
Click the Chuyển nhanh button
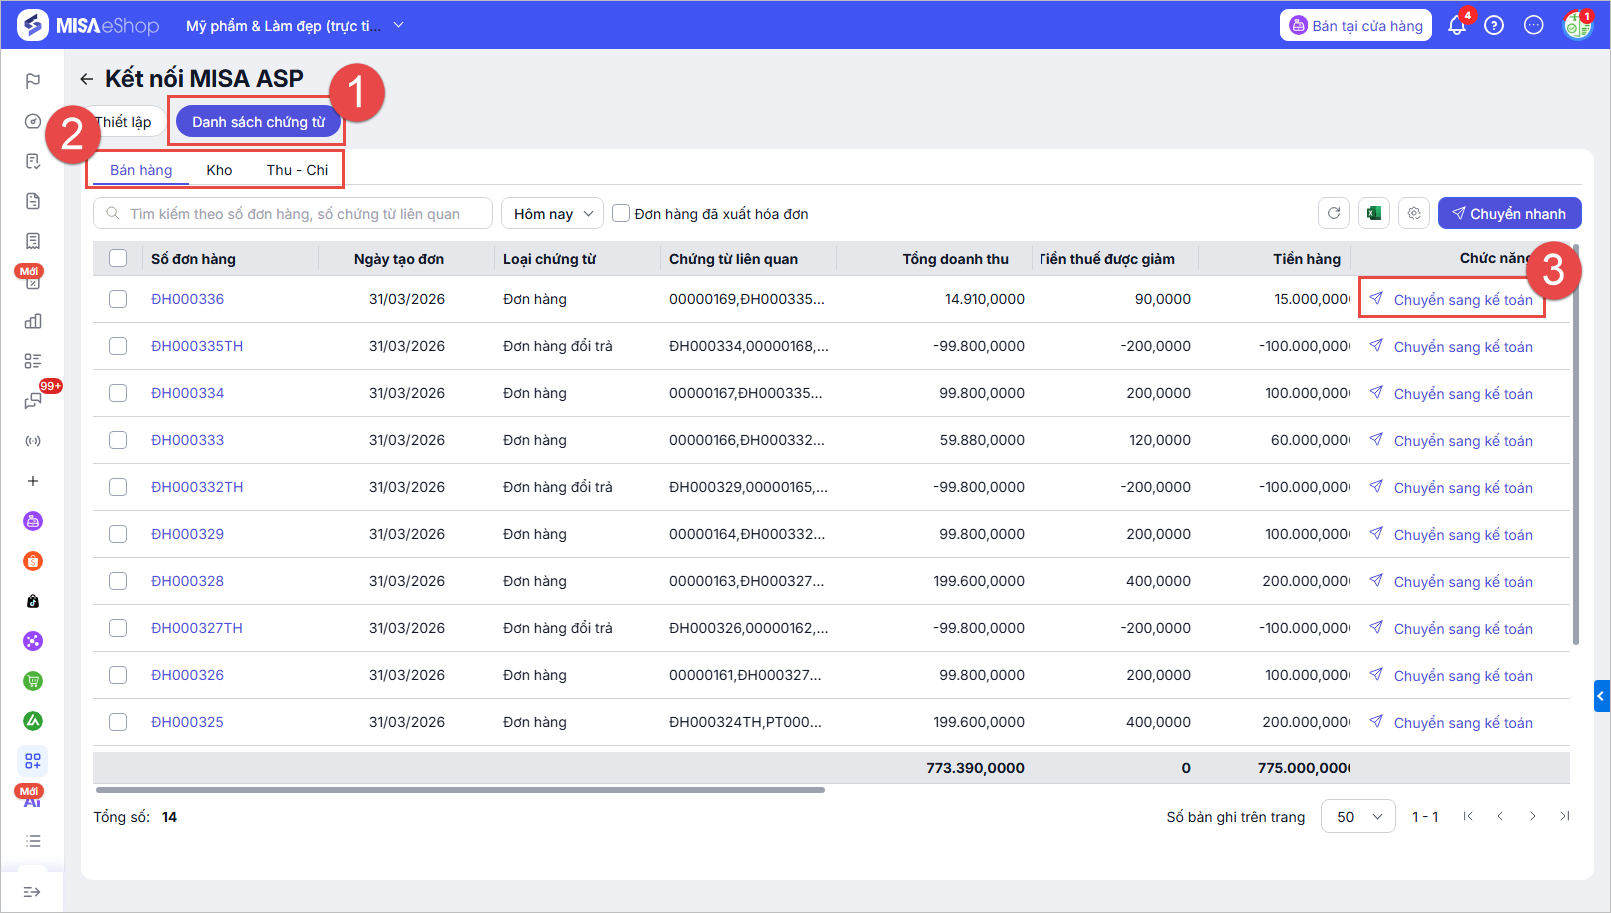(x=1509, y=214)
